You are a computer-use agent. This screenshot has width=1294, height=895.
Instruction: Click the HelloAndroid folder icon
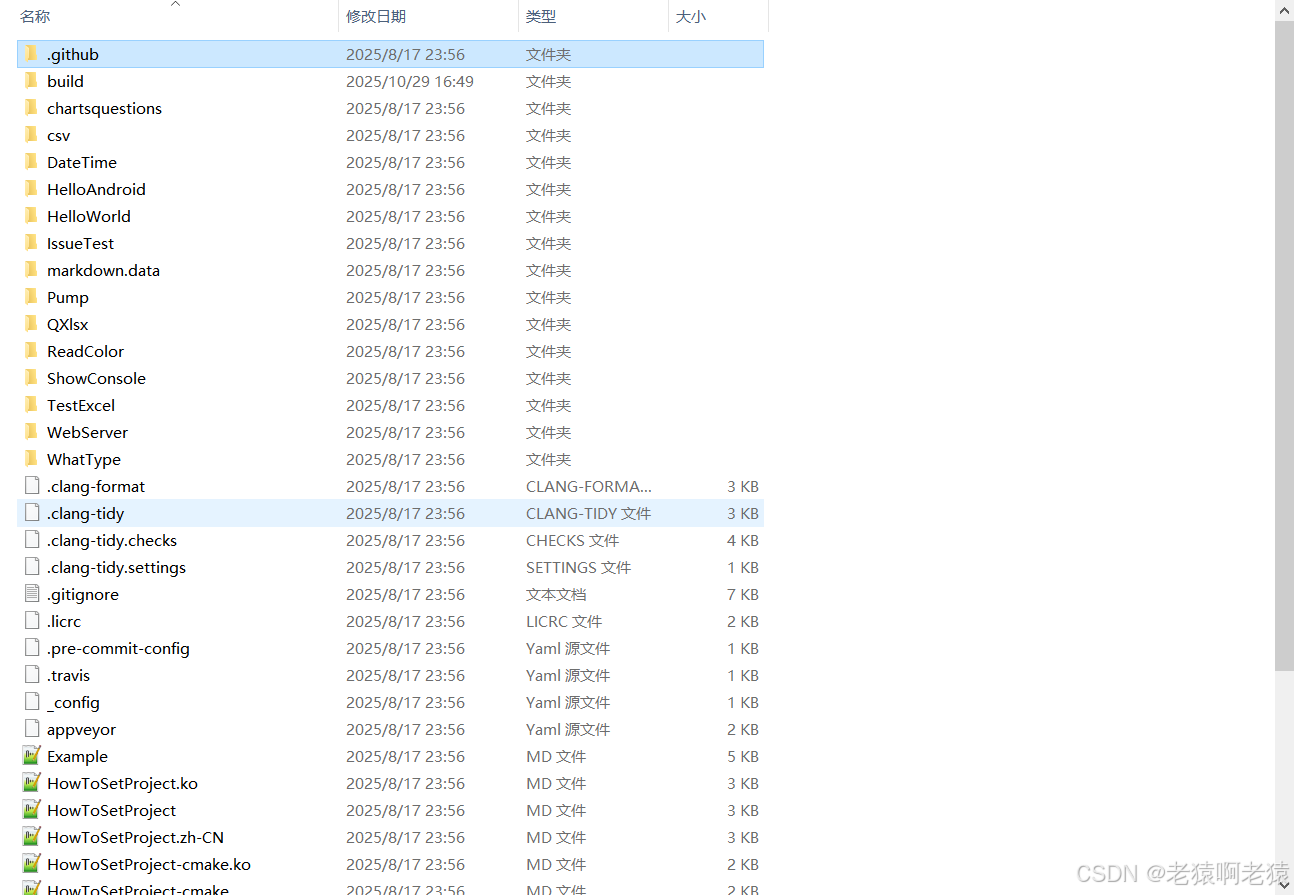[31, 189]
